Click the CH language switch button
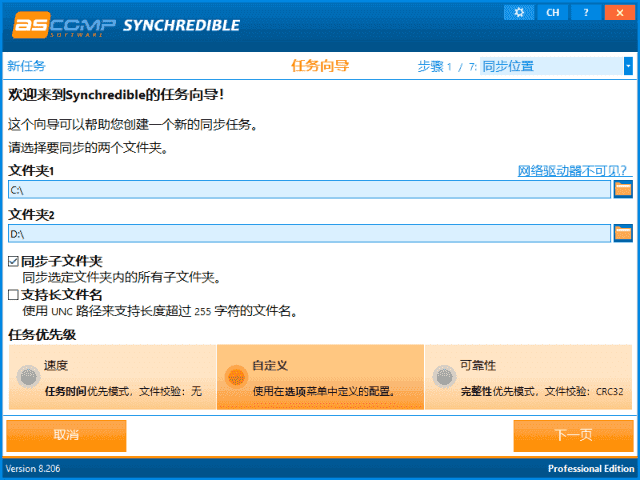 pos(551,12)
